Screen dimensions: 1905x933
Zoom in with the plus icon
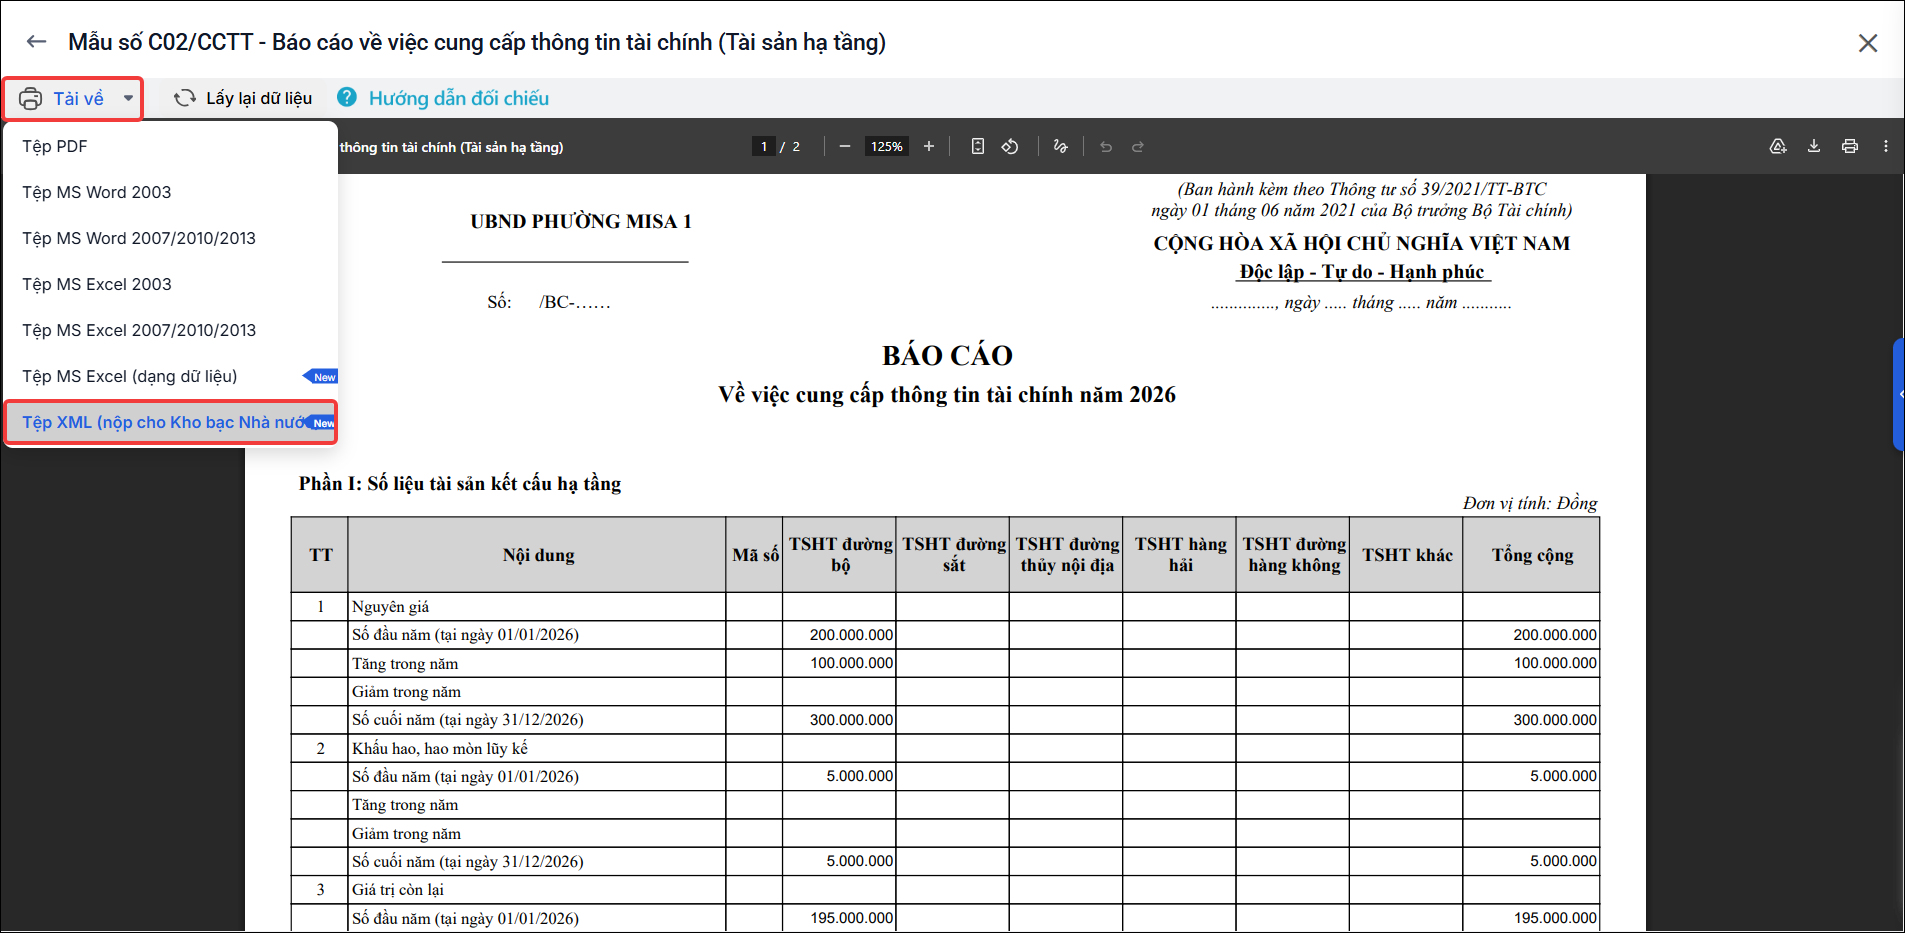point(929,146)
